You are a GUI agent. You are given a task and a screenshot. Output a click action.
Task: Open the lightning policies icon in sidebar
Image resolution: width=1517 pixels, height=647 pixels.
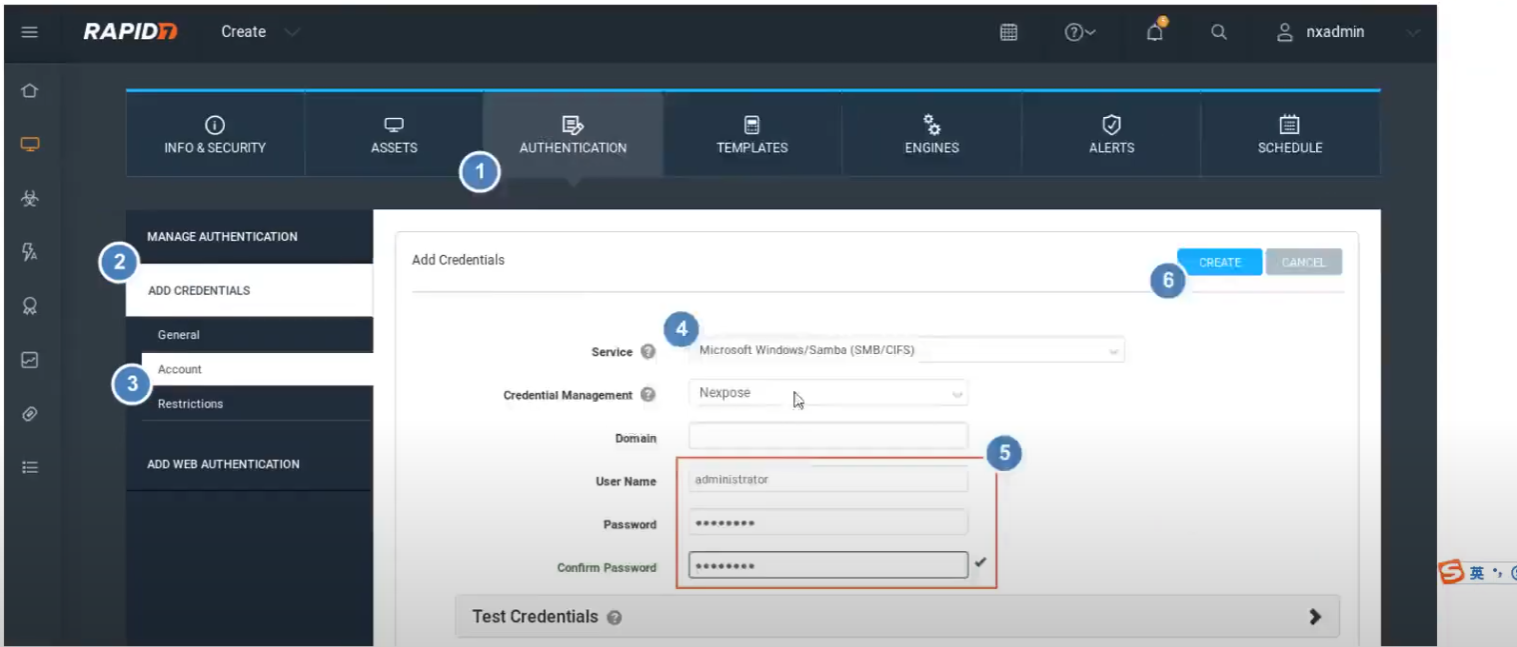[30, 252]
